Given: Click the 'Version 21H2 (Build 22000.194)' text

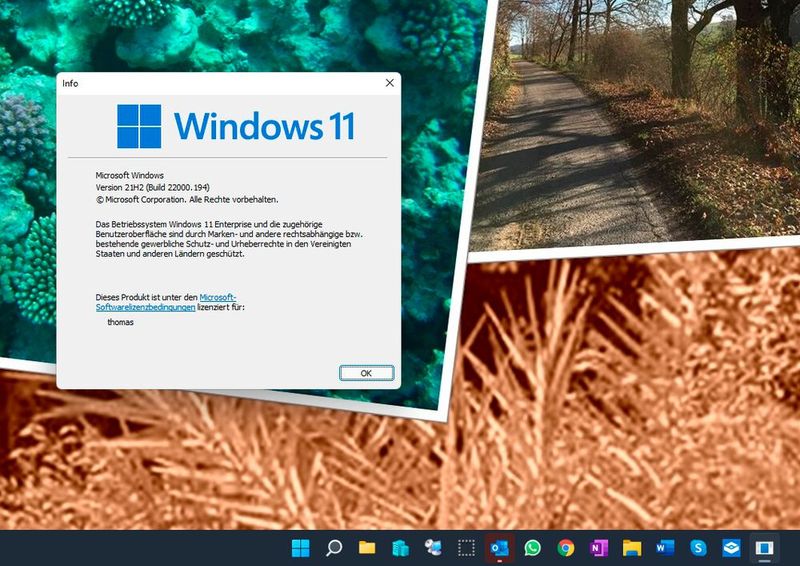Looking at the screenshot, I should (x=153, y=187).
